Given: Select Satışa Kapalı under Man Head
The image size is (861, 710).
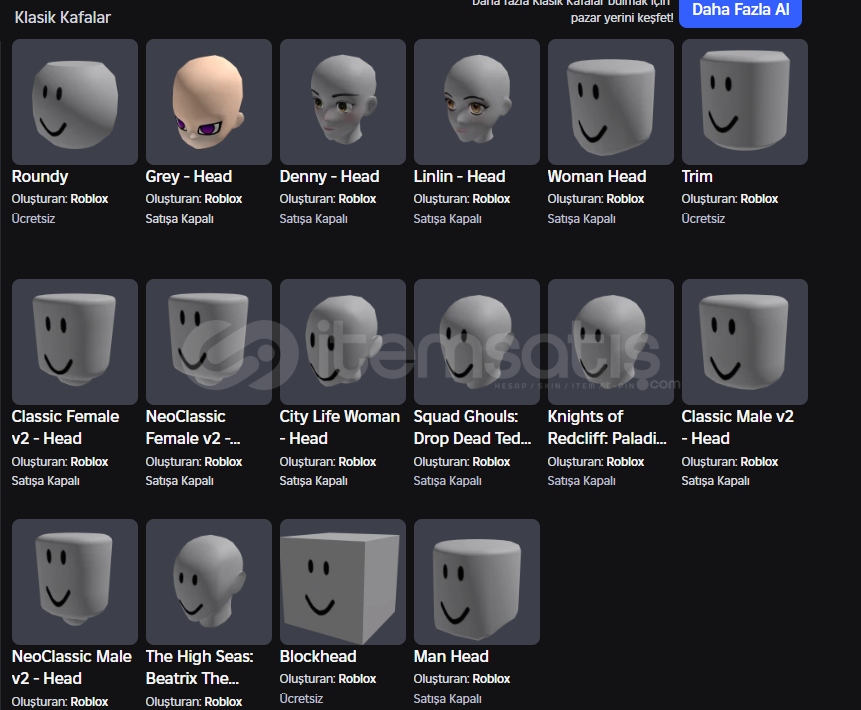Looking at the screenshot, I should pyautogui.click(x=448, y=698).
